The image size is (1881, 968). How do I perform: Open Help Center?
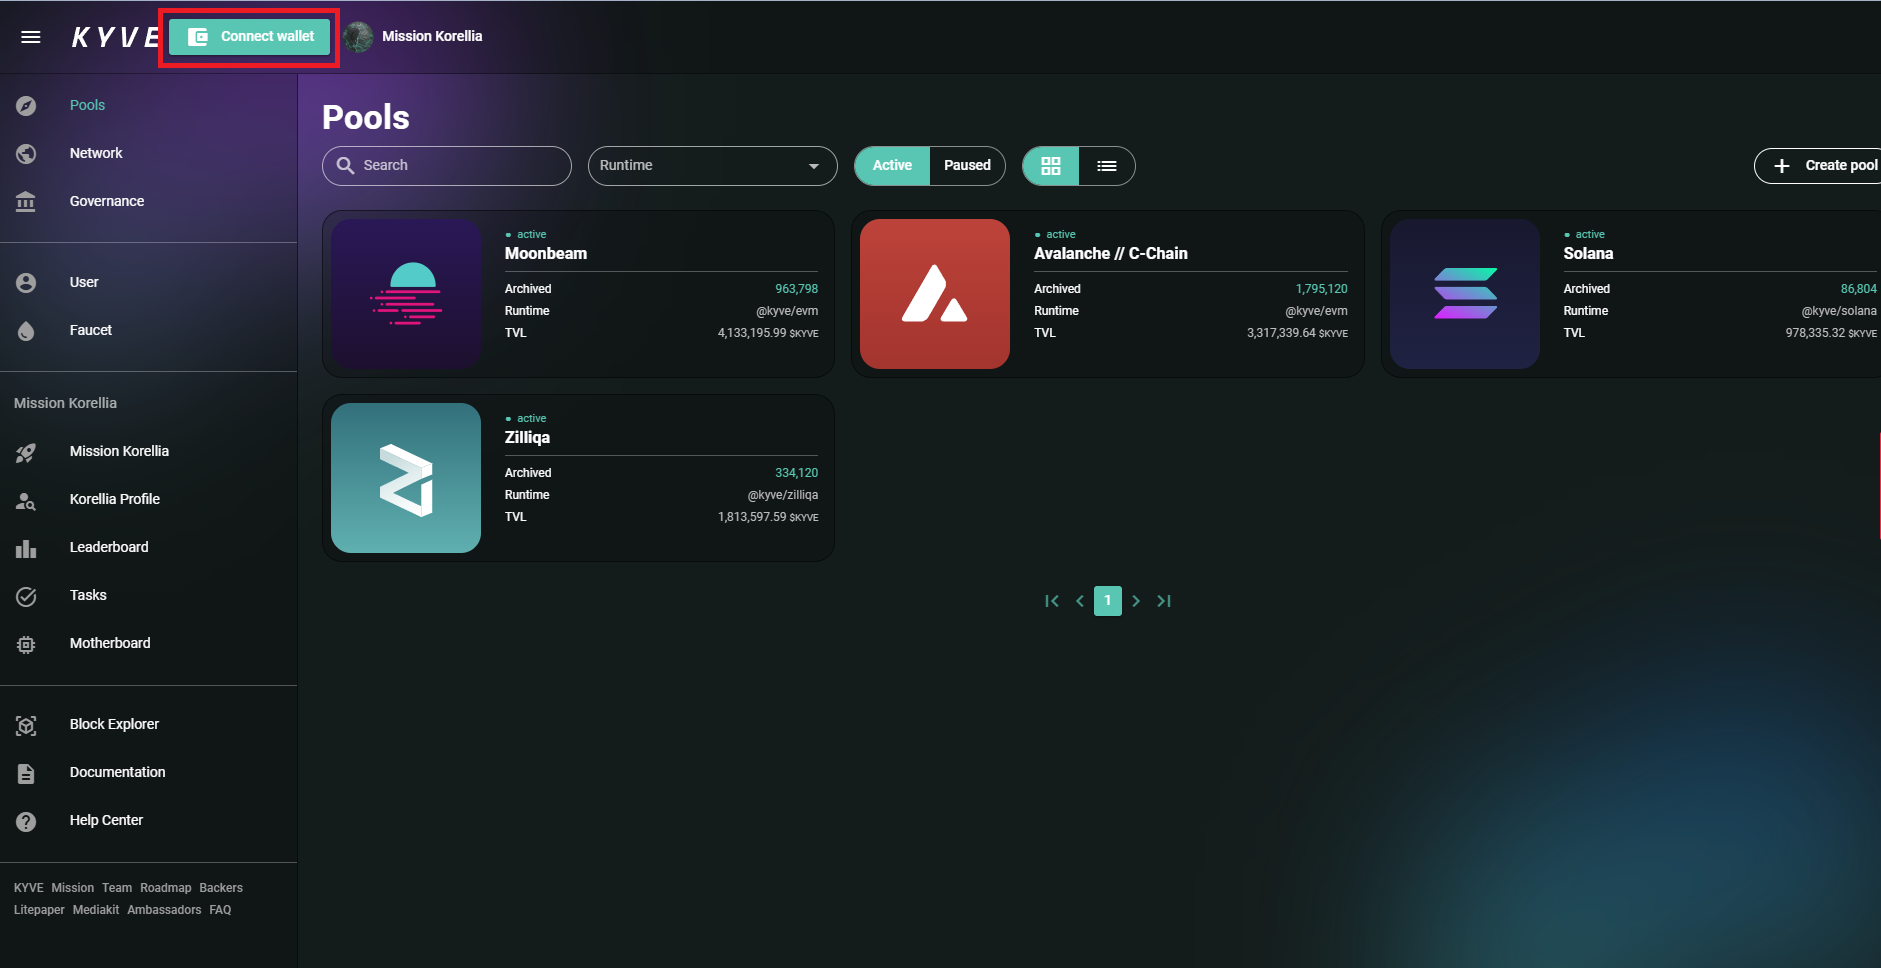click(x=106, y=820)
